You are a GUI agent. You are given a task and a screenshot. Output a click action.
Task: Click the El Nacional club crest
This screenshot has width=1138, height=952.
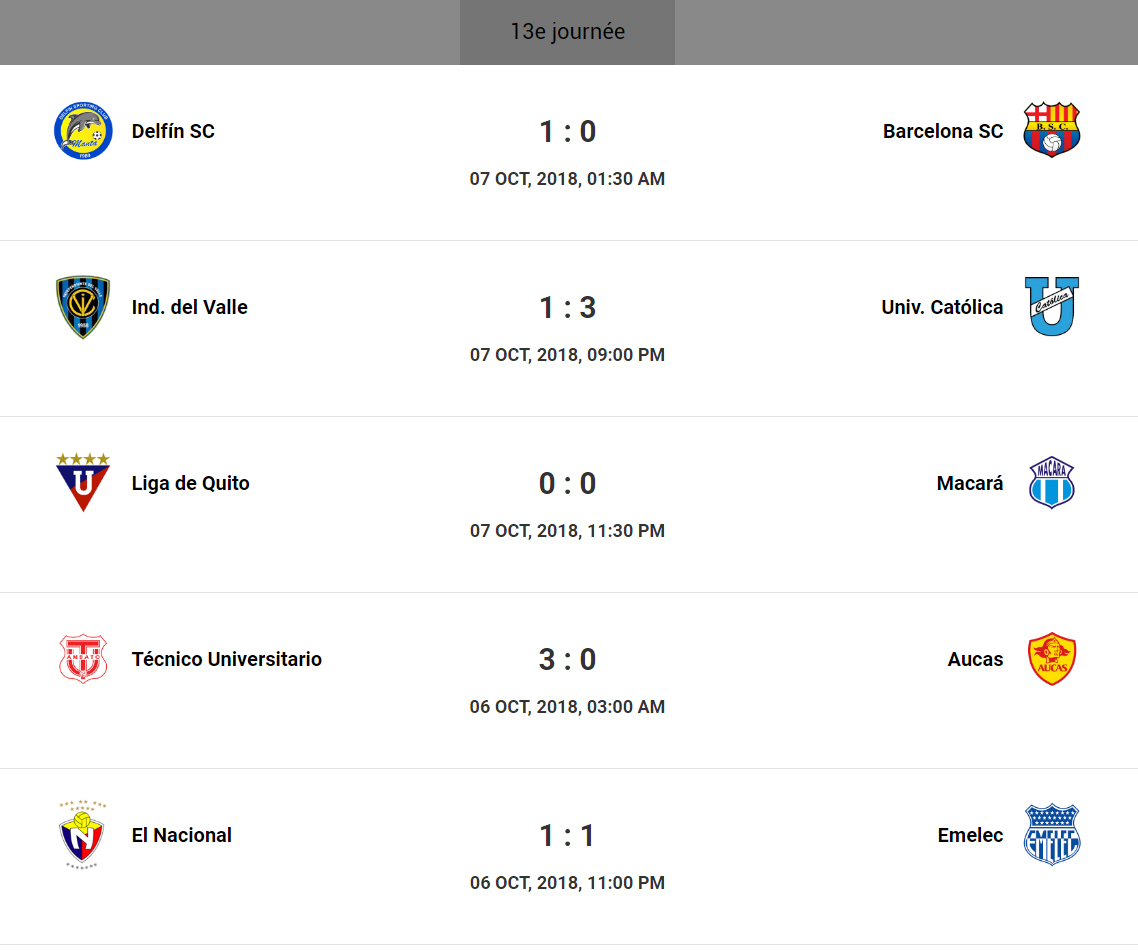(x=83, y=835)
